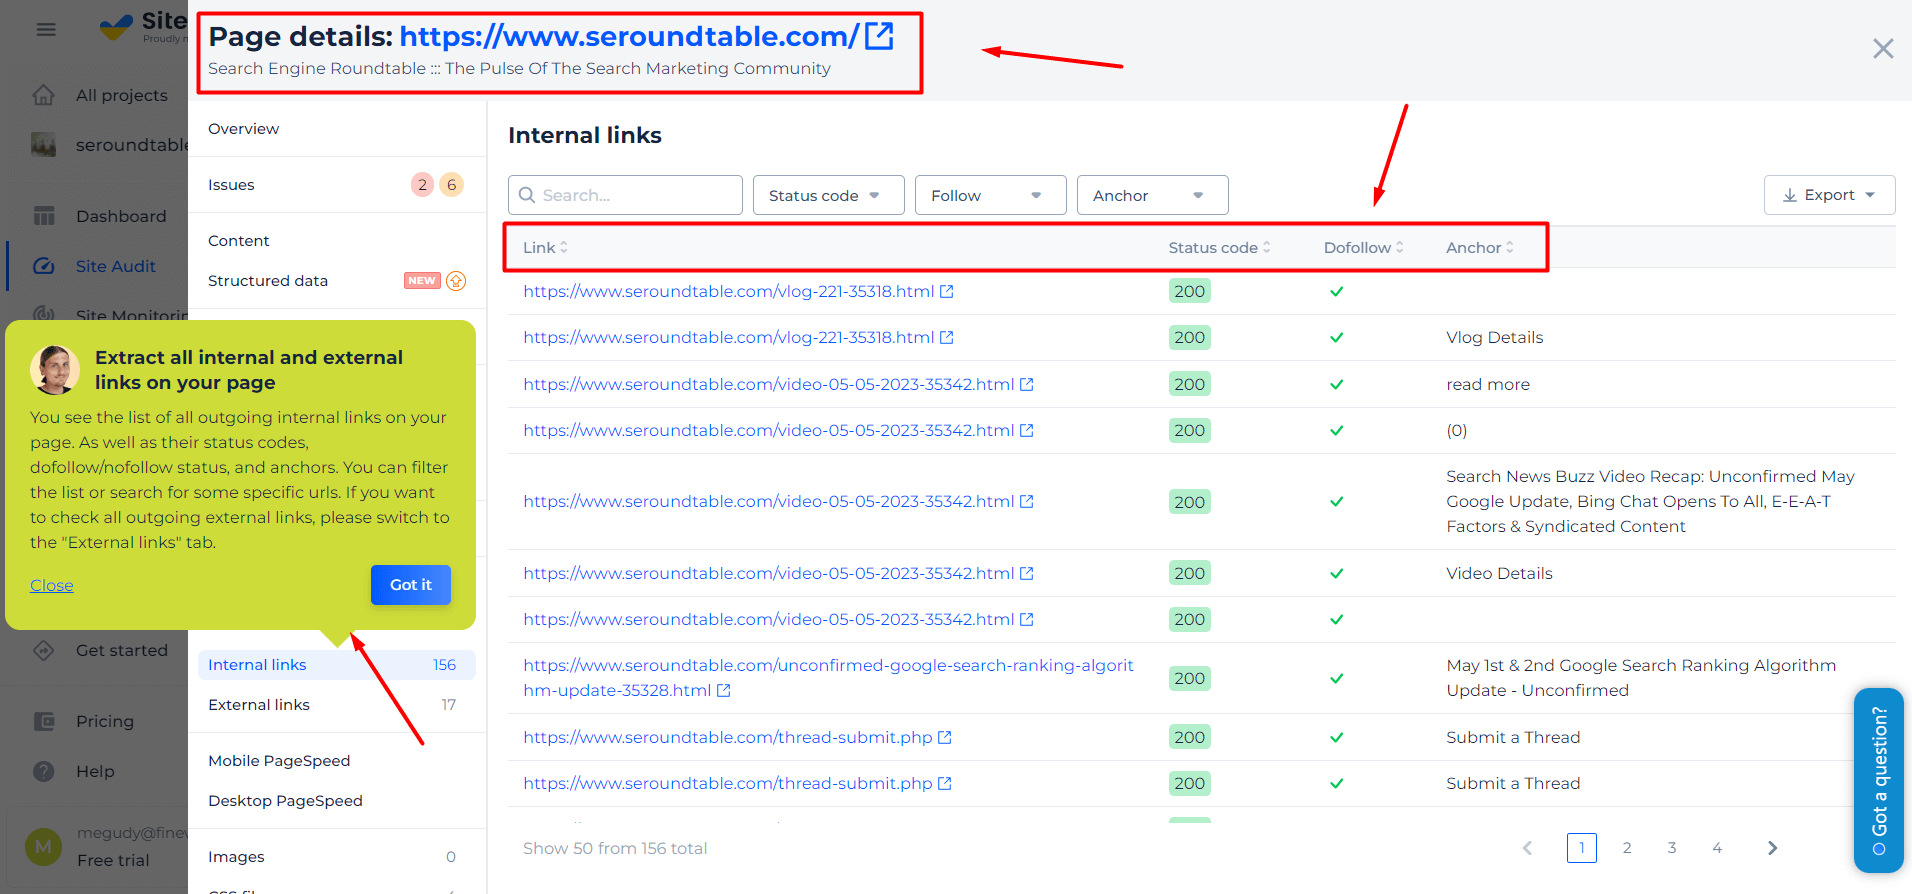Open the second thread-submit.php link

point(727,783)
